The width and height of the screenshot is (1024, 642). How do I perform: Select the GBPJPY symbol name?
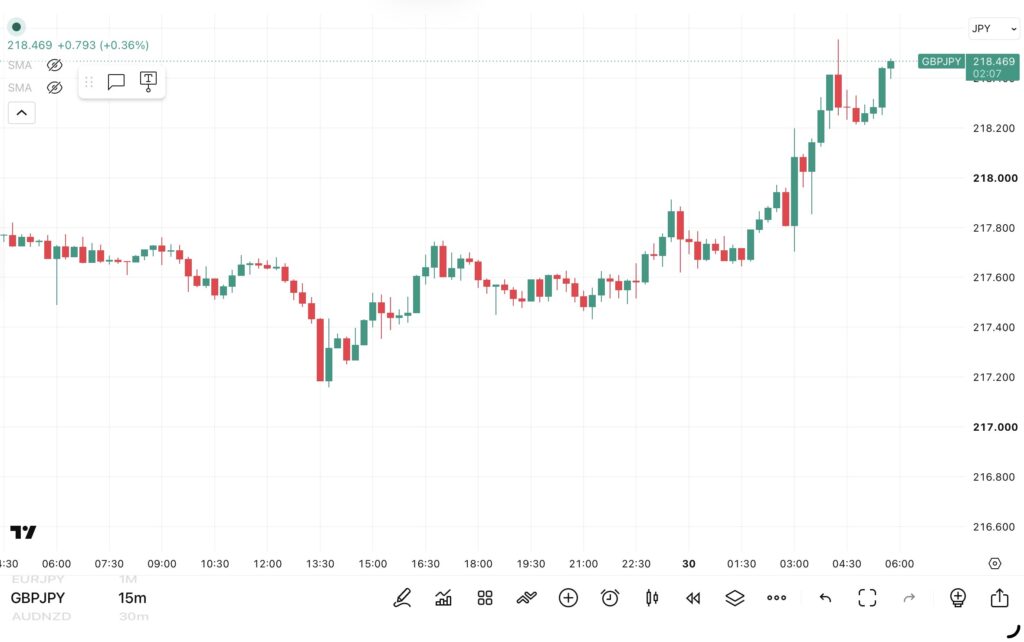[x=38, y=598]
